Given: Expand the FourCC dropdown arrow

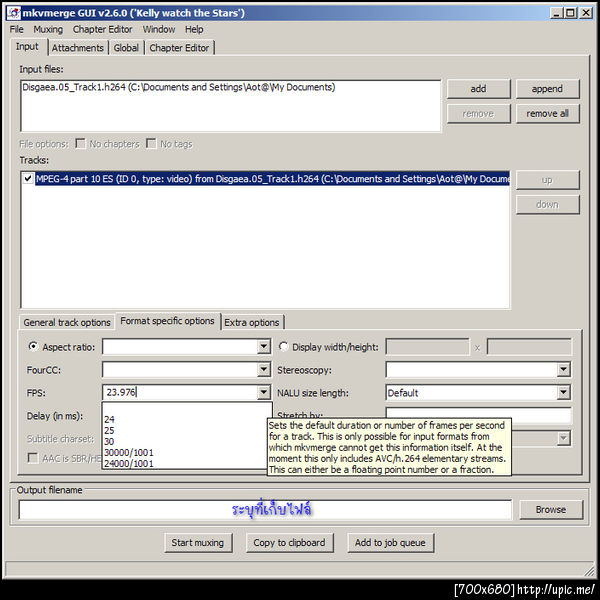Looking at the screenshot, I should pyautogui.click(x=264, y=370).
